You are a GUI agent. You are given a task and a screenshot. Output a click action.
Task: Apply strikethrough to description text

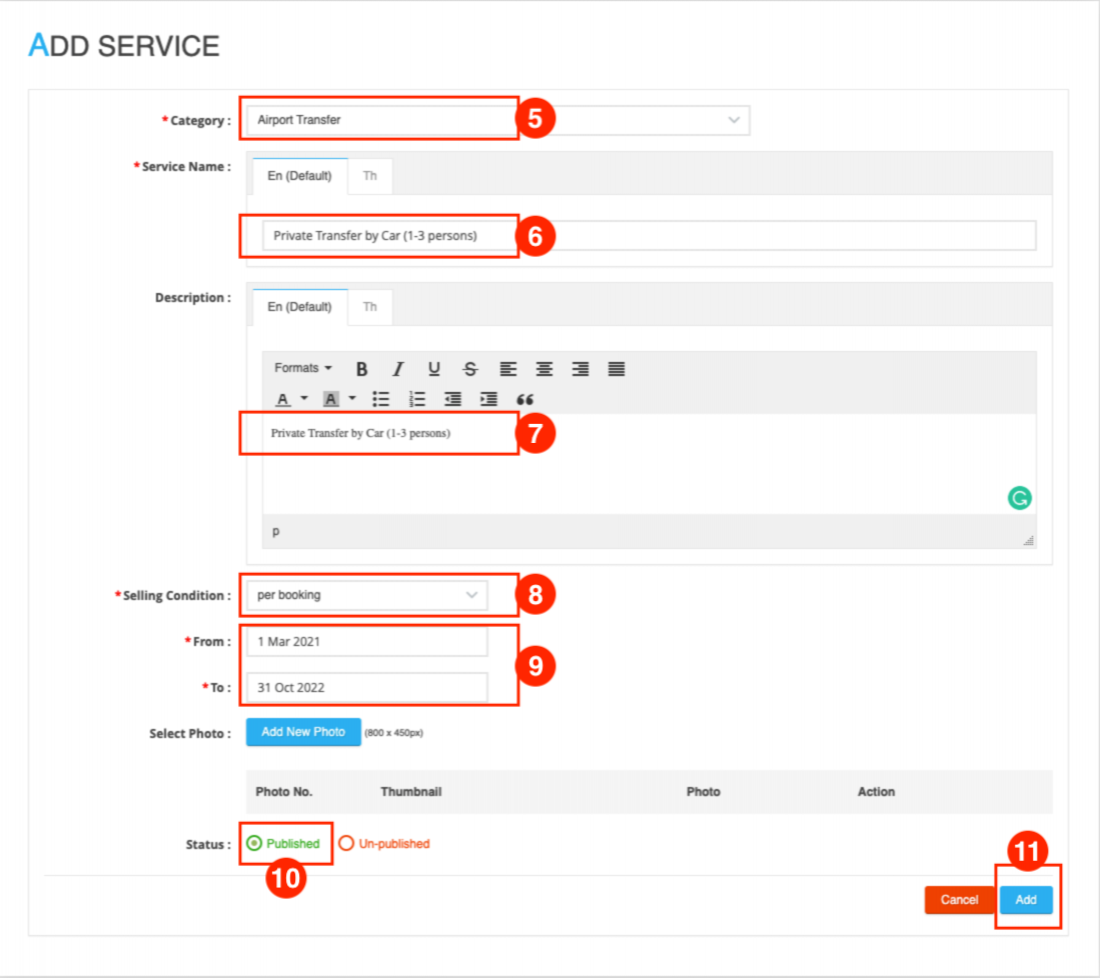coord(470,369)
